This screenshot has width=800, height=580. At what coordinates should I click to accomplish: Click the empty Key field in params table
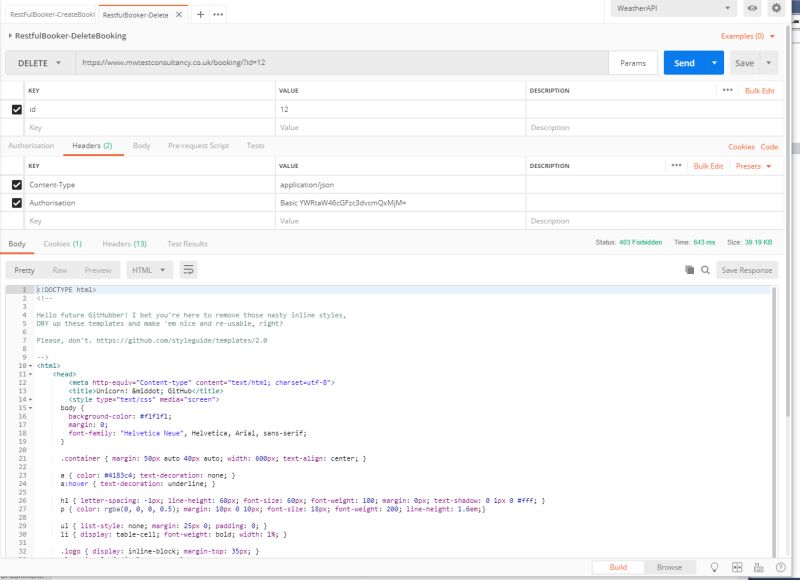(x=150, y=128)
